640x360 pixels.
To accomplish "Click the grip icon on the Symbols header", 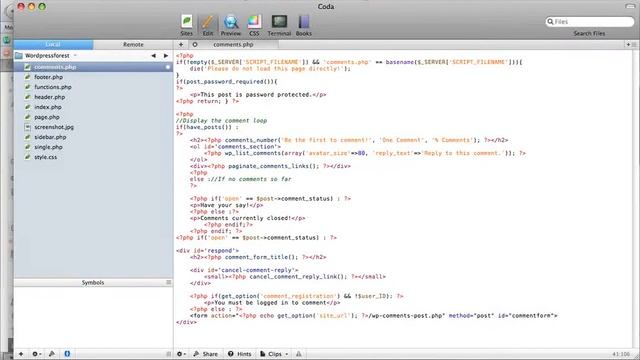I will click(x=169, y=282).
